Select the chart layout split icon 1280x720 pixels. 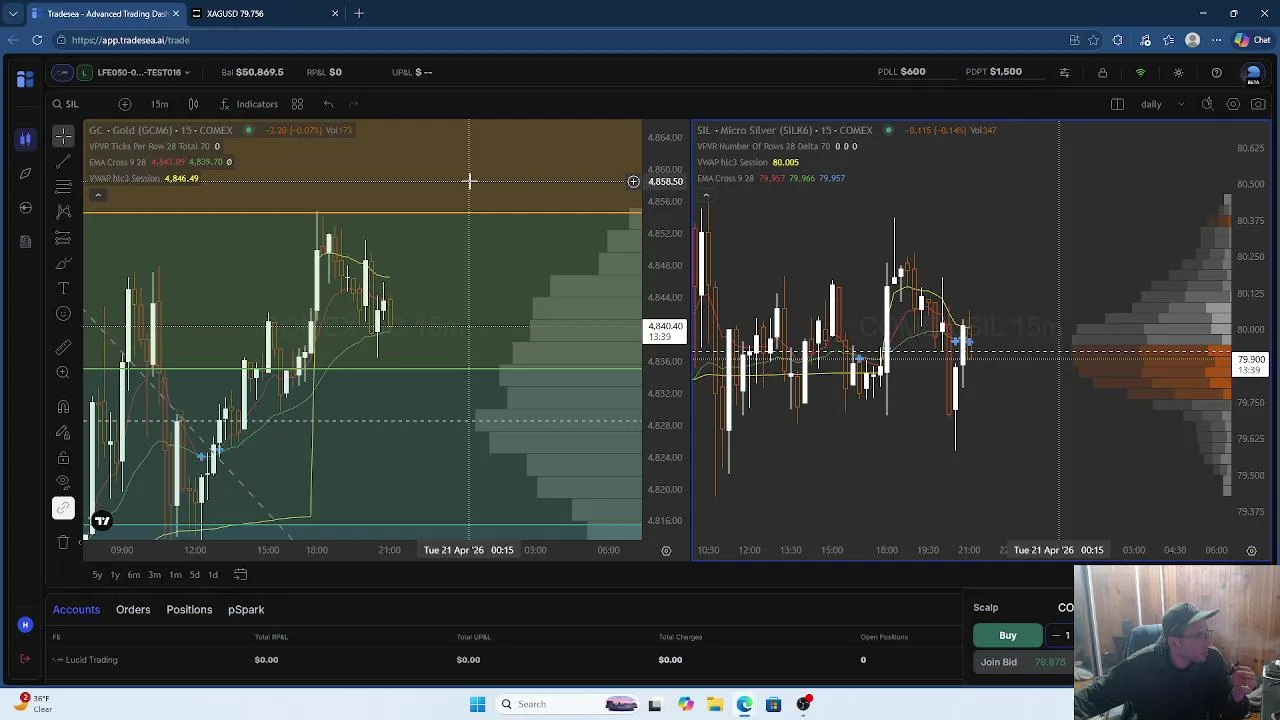coord(1117,104)
